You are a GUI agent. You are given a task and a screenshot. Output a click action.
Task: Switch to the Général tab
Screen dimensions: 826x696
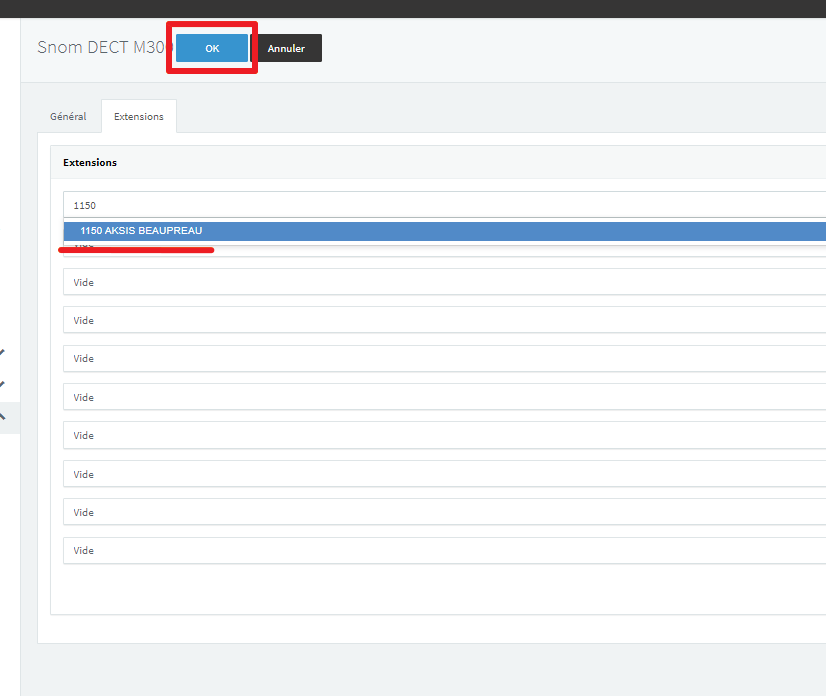point(68,116)
